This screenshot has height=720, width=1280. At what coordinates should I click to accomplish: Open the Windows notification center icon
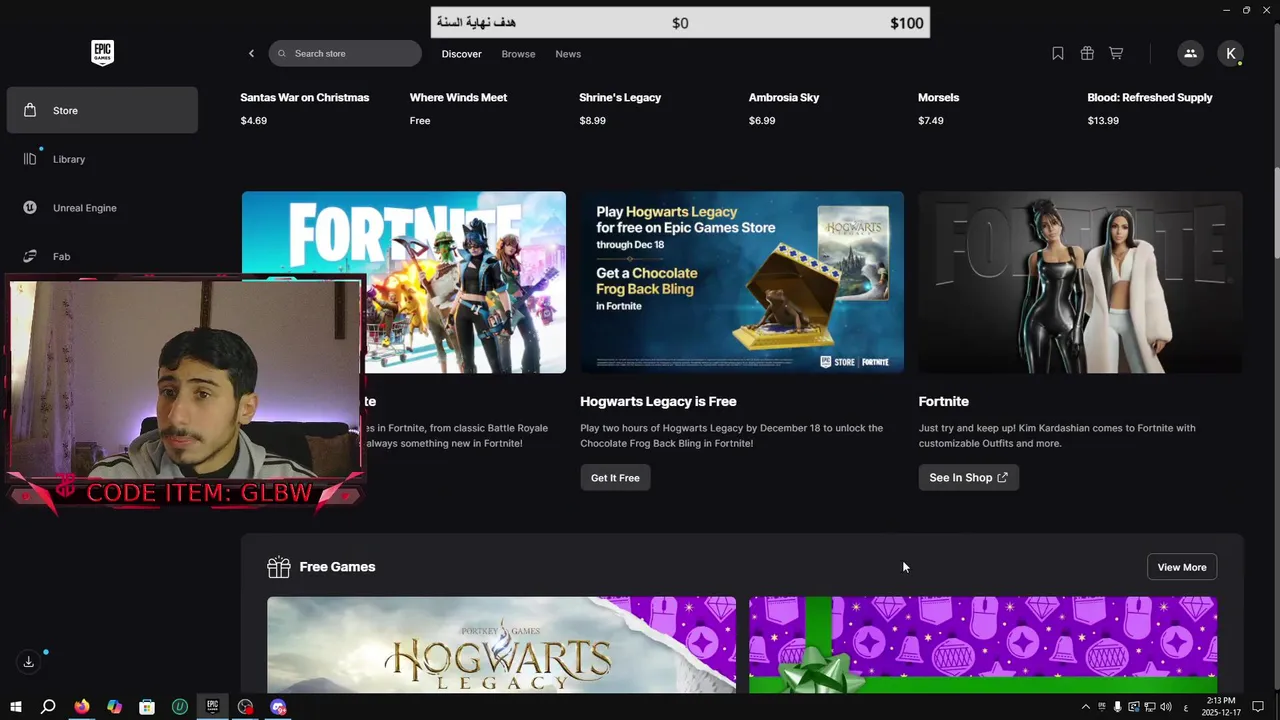(x=1258, y=707)
